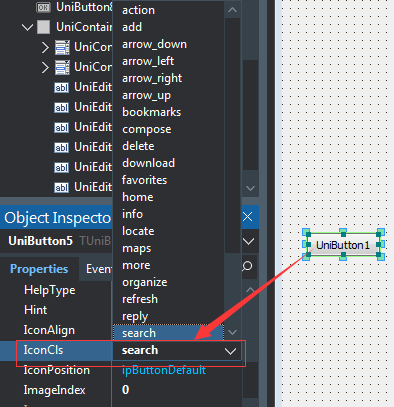Close the Object Inspector panel
Image resolution: width=394 pixels, height=407 pixels.
[248, 217]
